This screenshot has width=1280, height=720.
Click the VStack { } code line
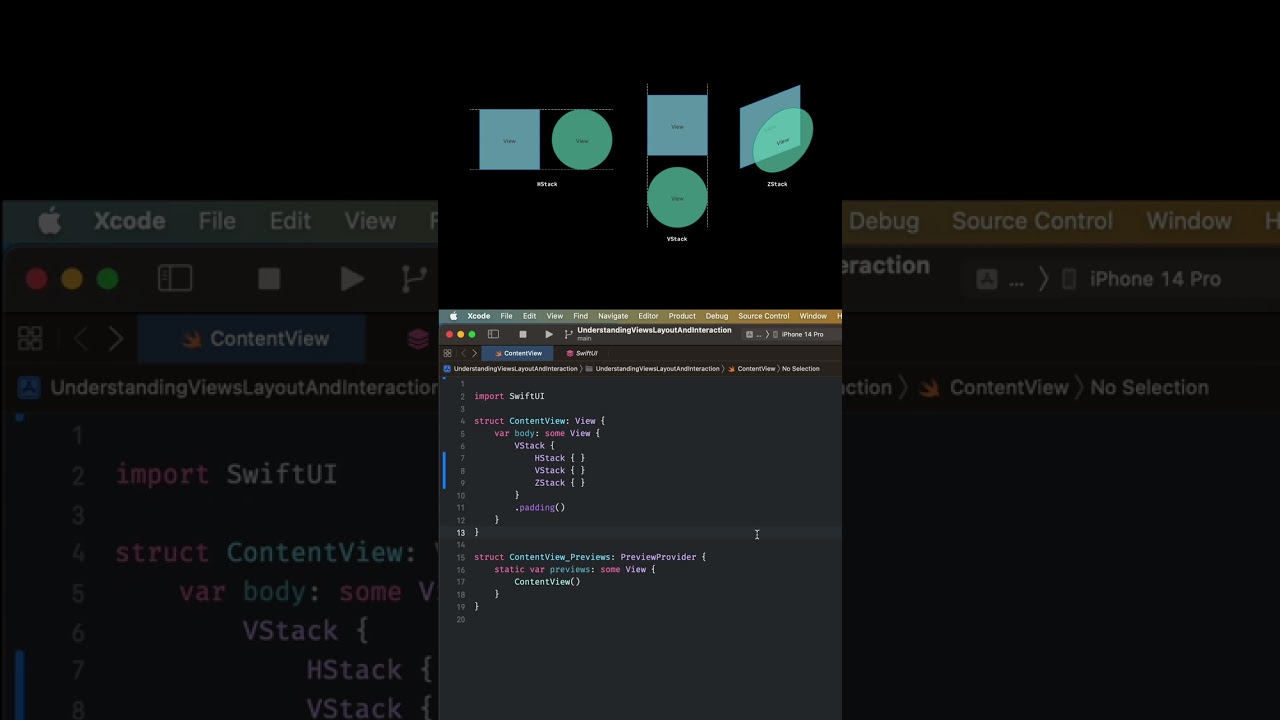pyautogui.click(x=559, y=470)
